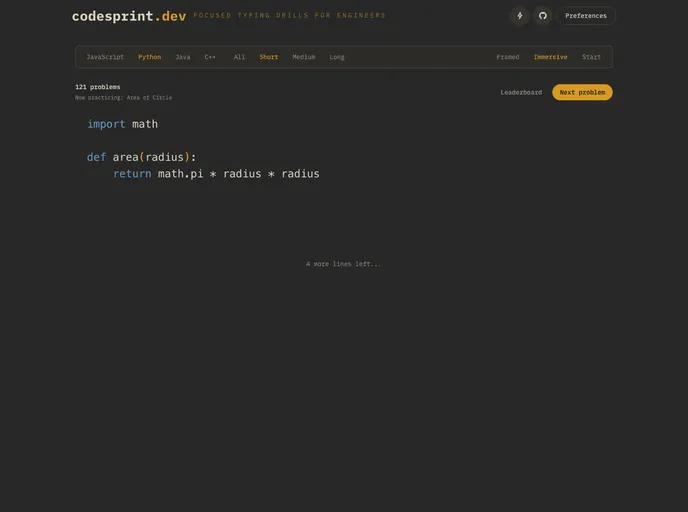Switch to Immersive view mode

(550, 57)
